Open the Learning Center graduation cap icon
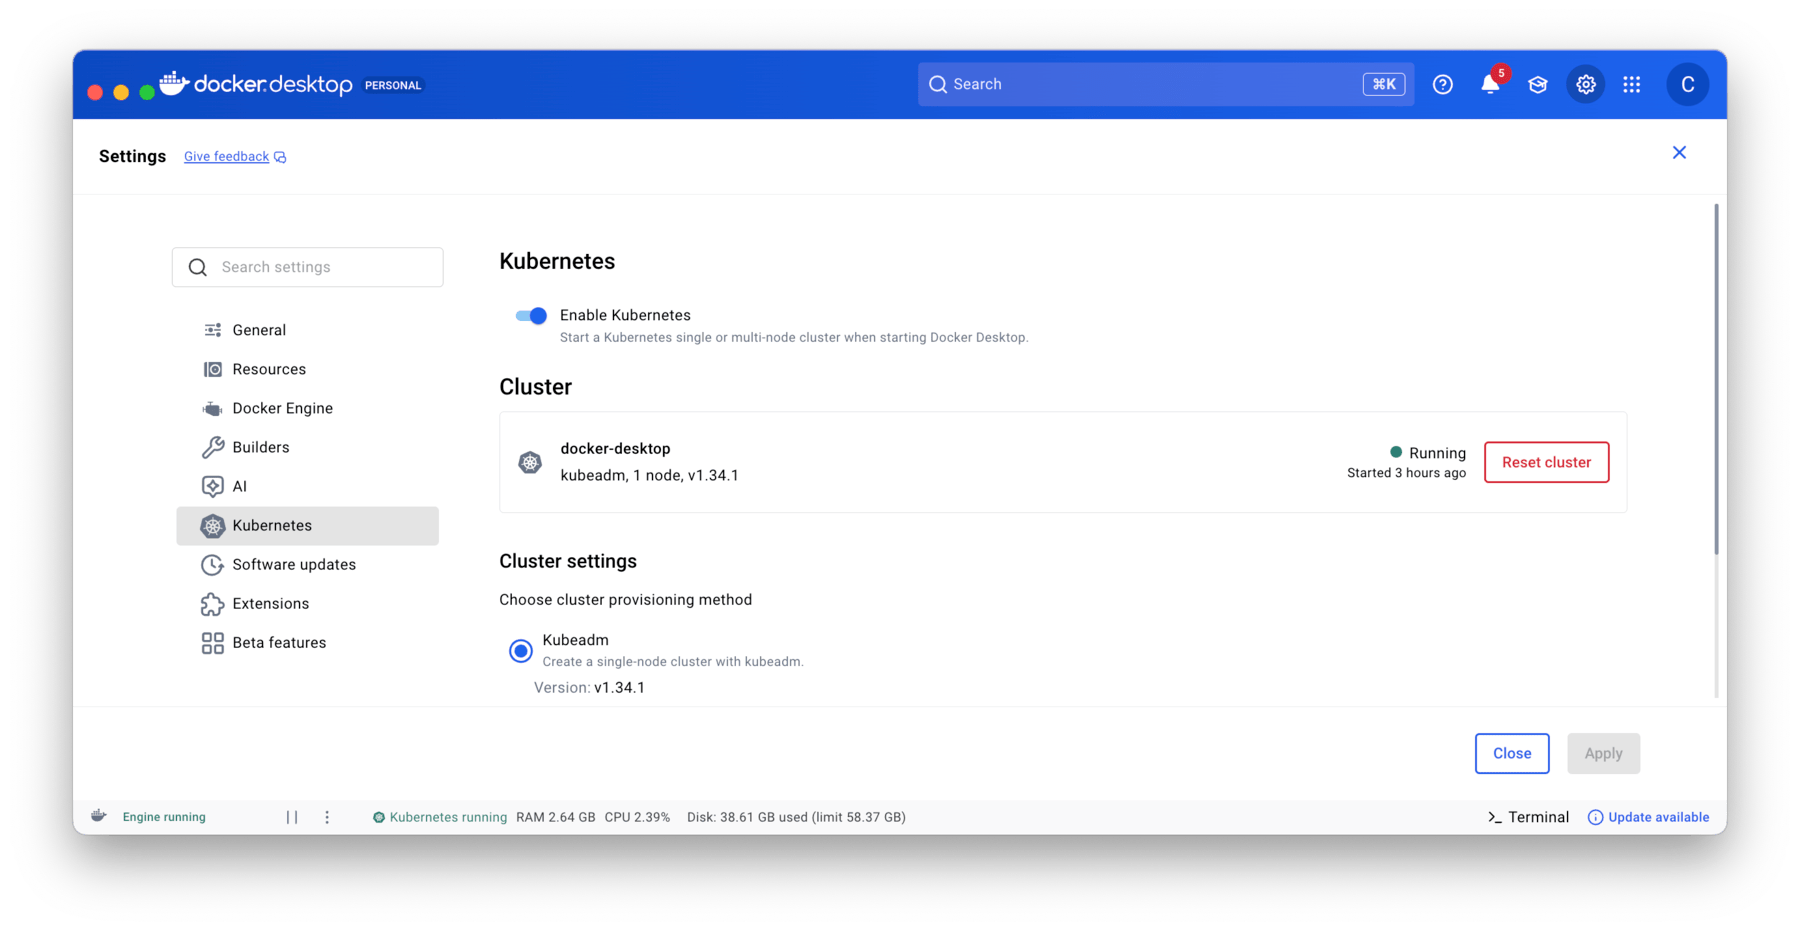1800x931 pixels. [1537, 84]
